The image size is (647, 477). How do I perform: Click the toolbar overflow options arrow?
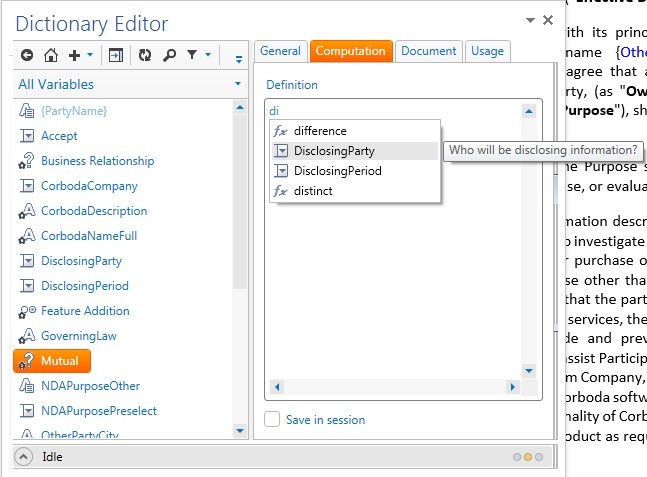tap(238, 58)
